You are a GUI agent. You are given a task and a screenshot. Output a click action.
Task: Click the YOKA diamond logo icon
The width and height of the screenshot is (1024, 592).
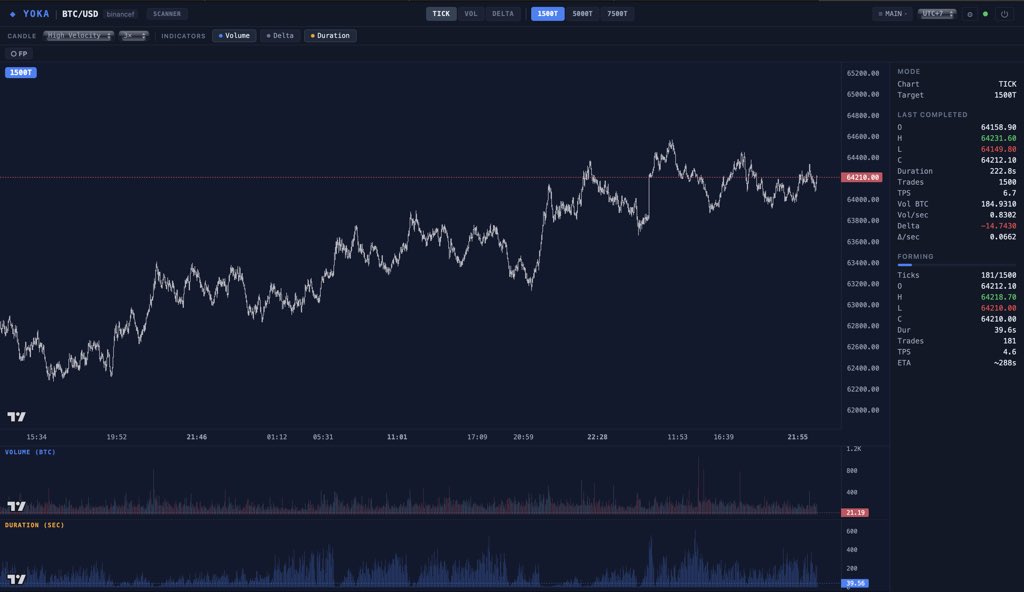(12, 14)
